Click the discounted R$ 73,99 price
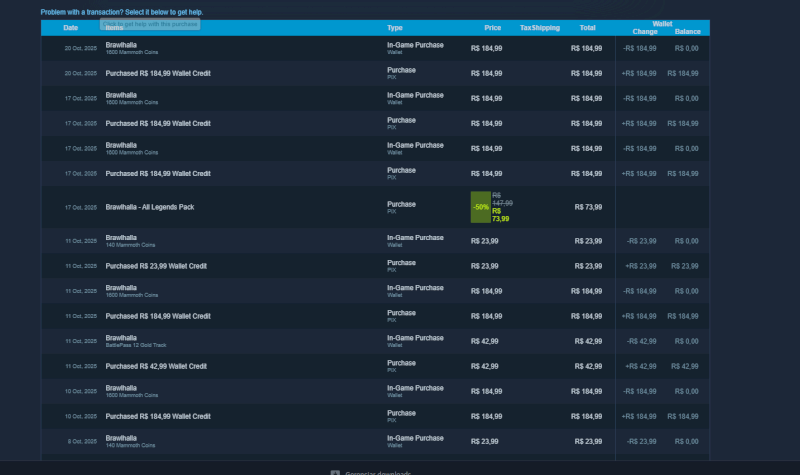800x475 pixels. point(501,215)
